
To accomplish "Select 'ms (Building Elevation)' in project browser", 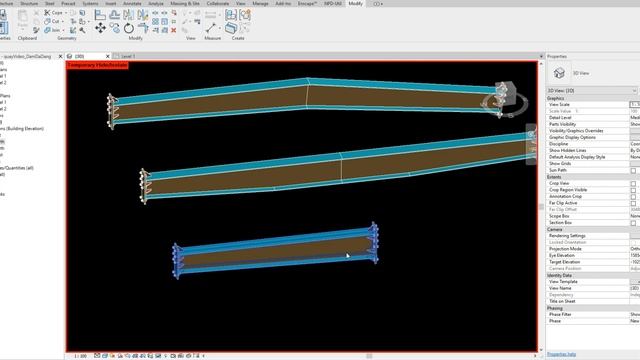I will pyautogui.click(x=22, y=129).
